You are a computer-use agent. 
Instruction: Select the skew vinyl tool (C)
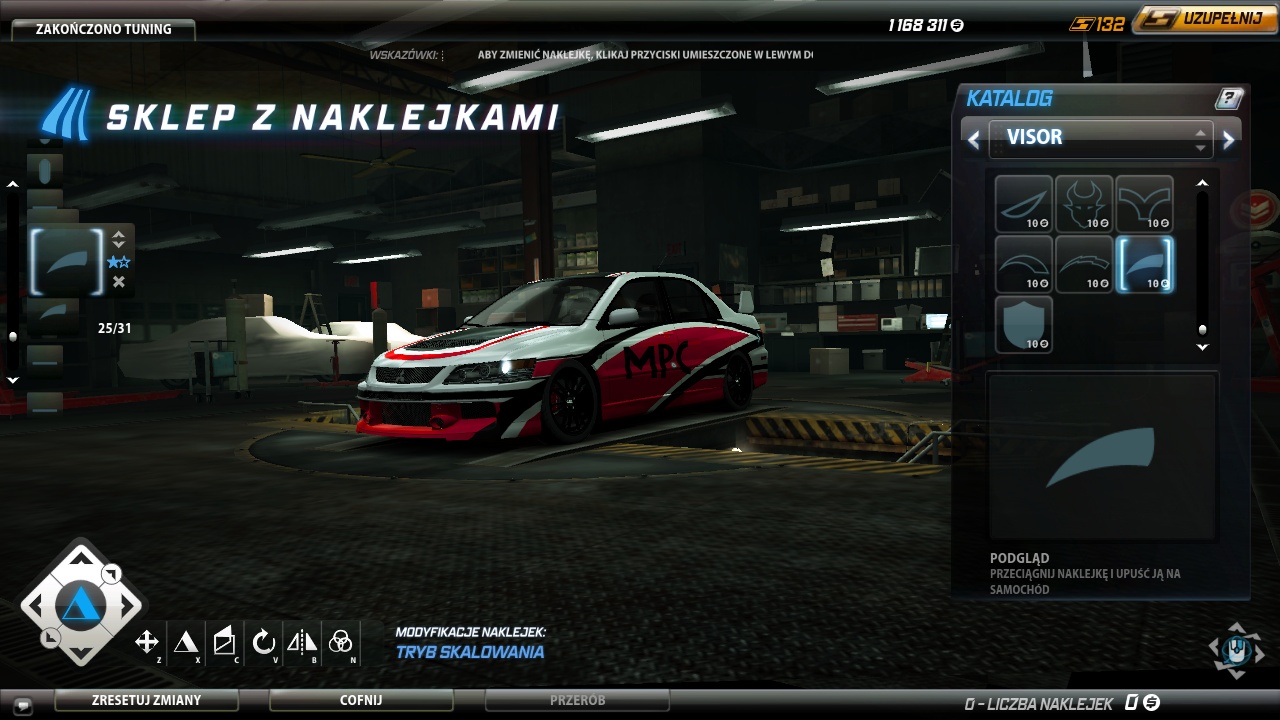[x=224, y=642]
